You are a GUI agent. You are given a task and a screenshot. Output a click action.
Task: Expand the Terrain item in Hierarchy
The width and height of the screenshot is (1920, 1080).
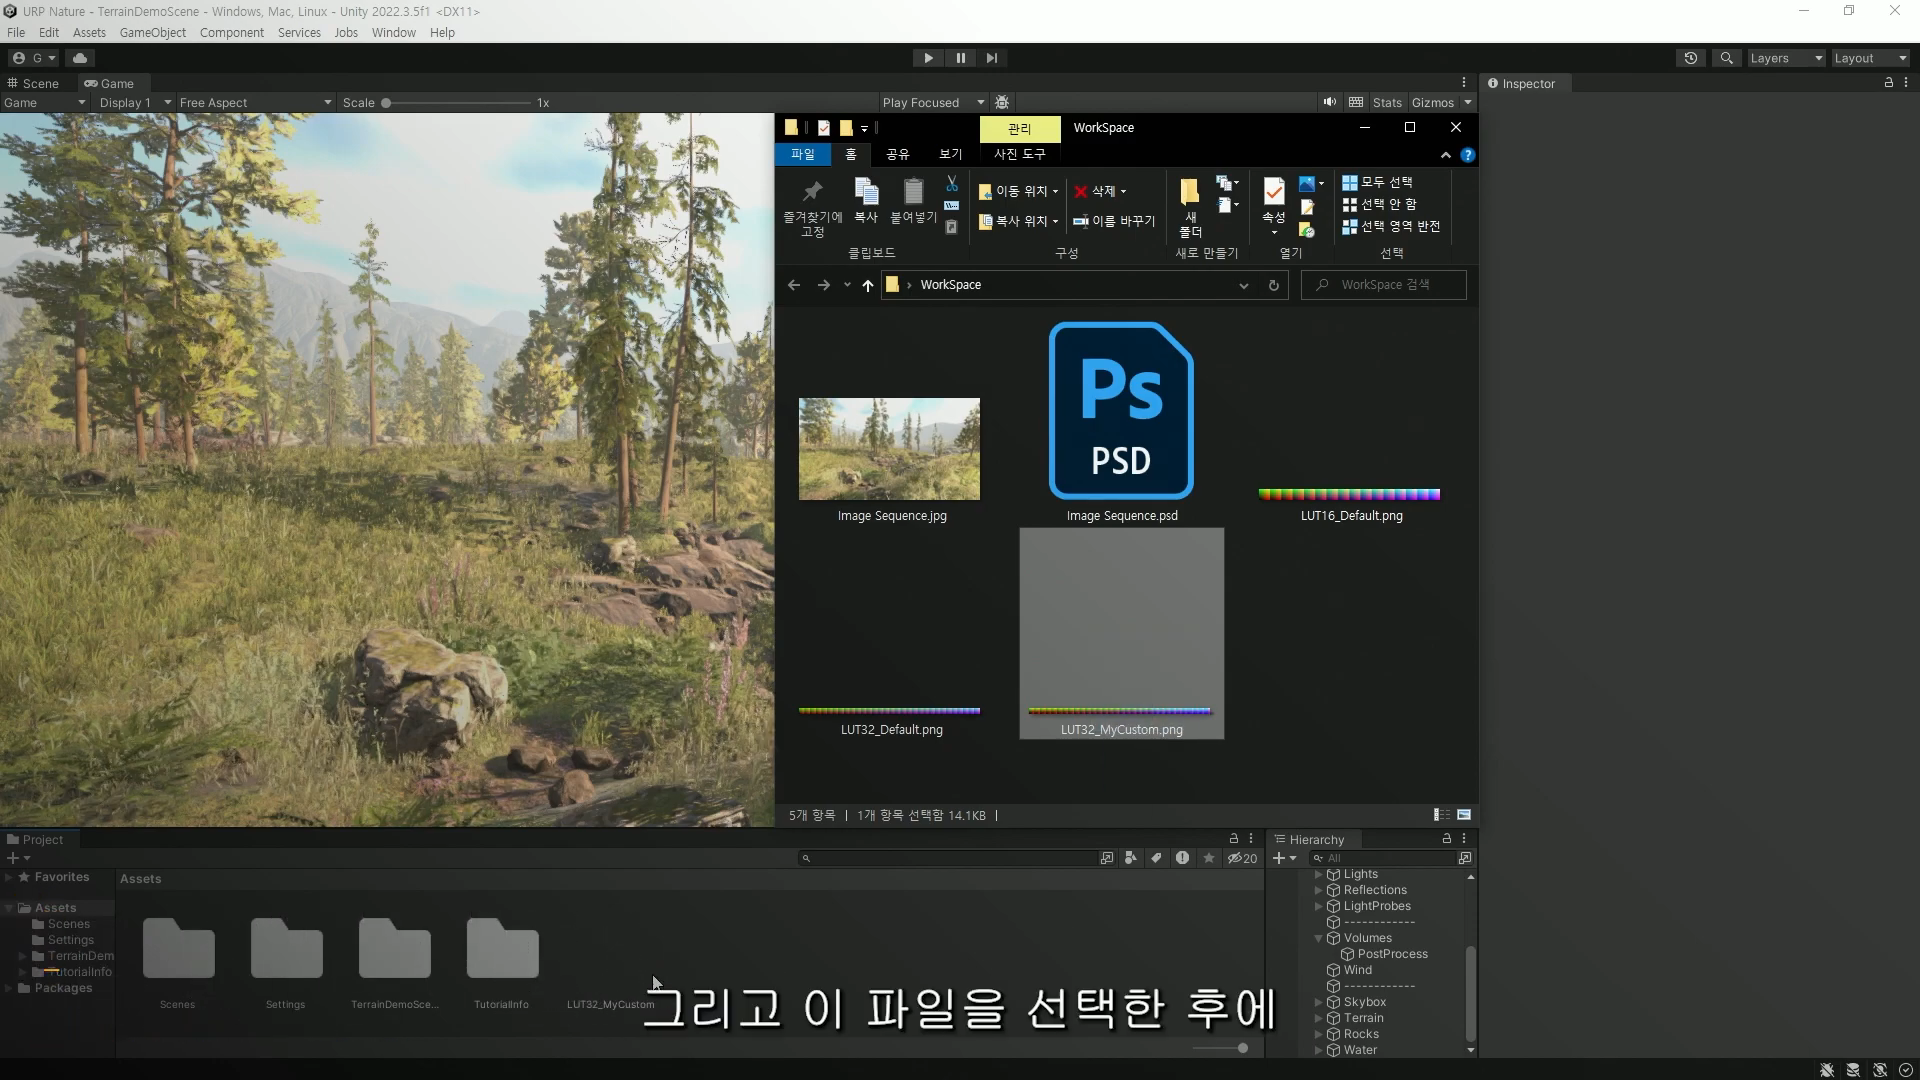coord(1318,1018)
